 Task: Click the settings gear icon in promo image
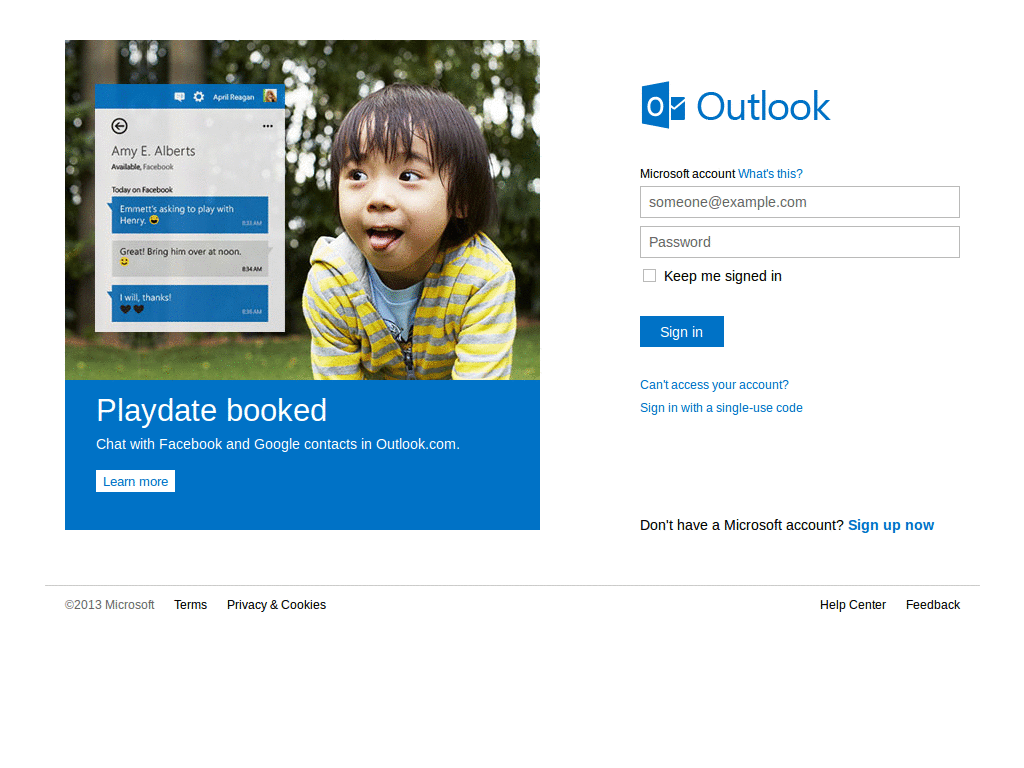click(199, 97)
